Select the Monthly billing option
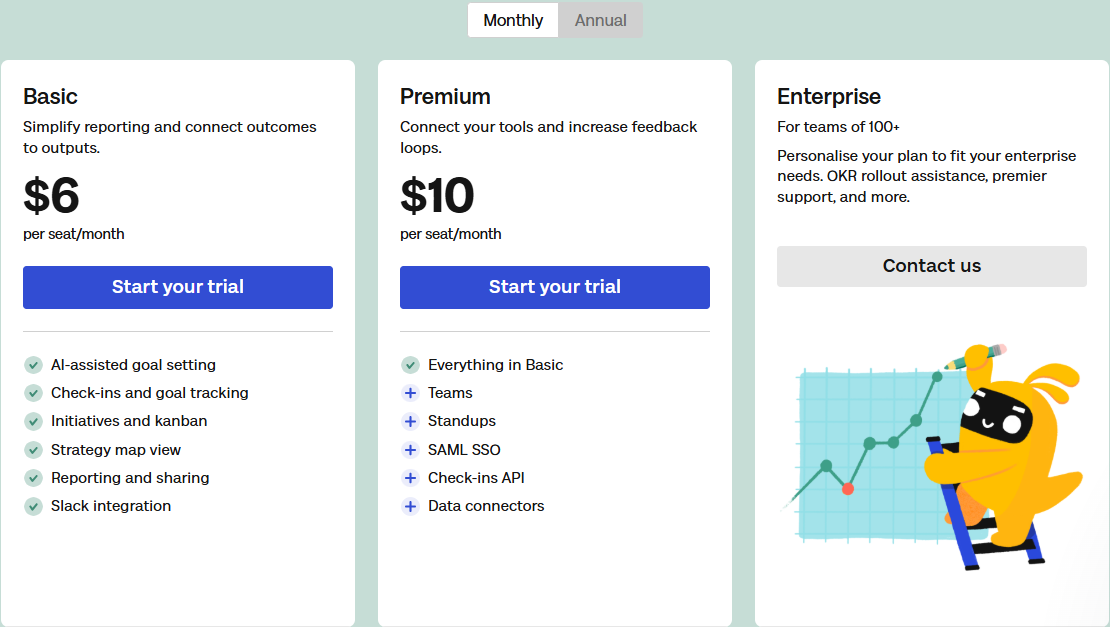 pyautogui.click(x=512, y=20)
